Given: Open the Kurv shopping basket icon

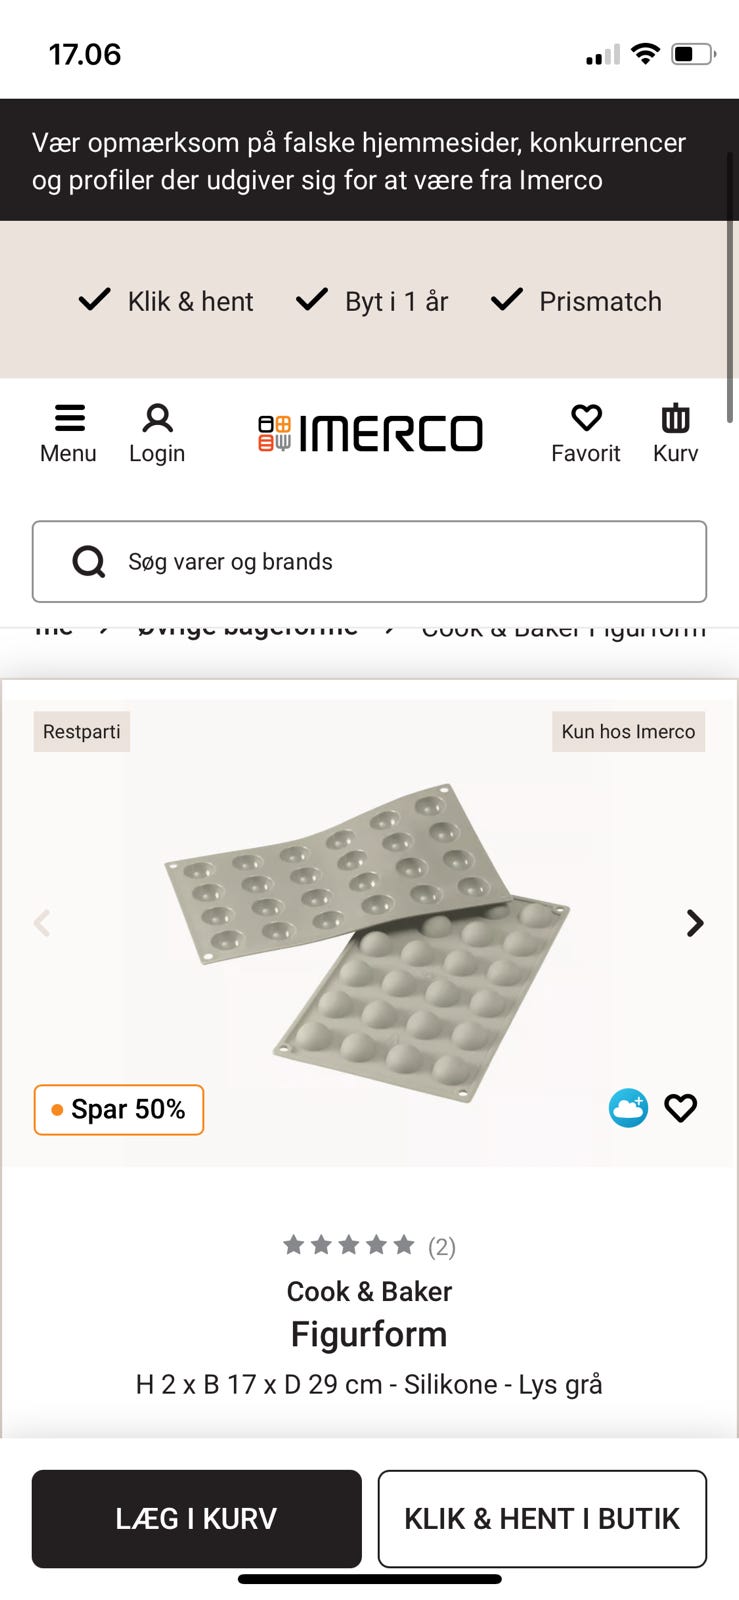Looking at the screenshot, I should coord(675,419).
